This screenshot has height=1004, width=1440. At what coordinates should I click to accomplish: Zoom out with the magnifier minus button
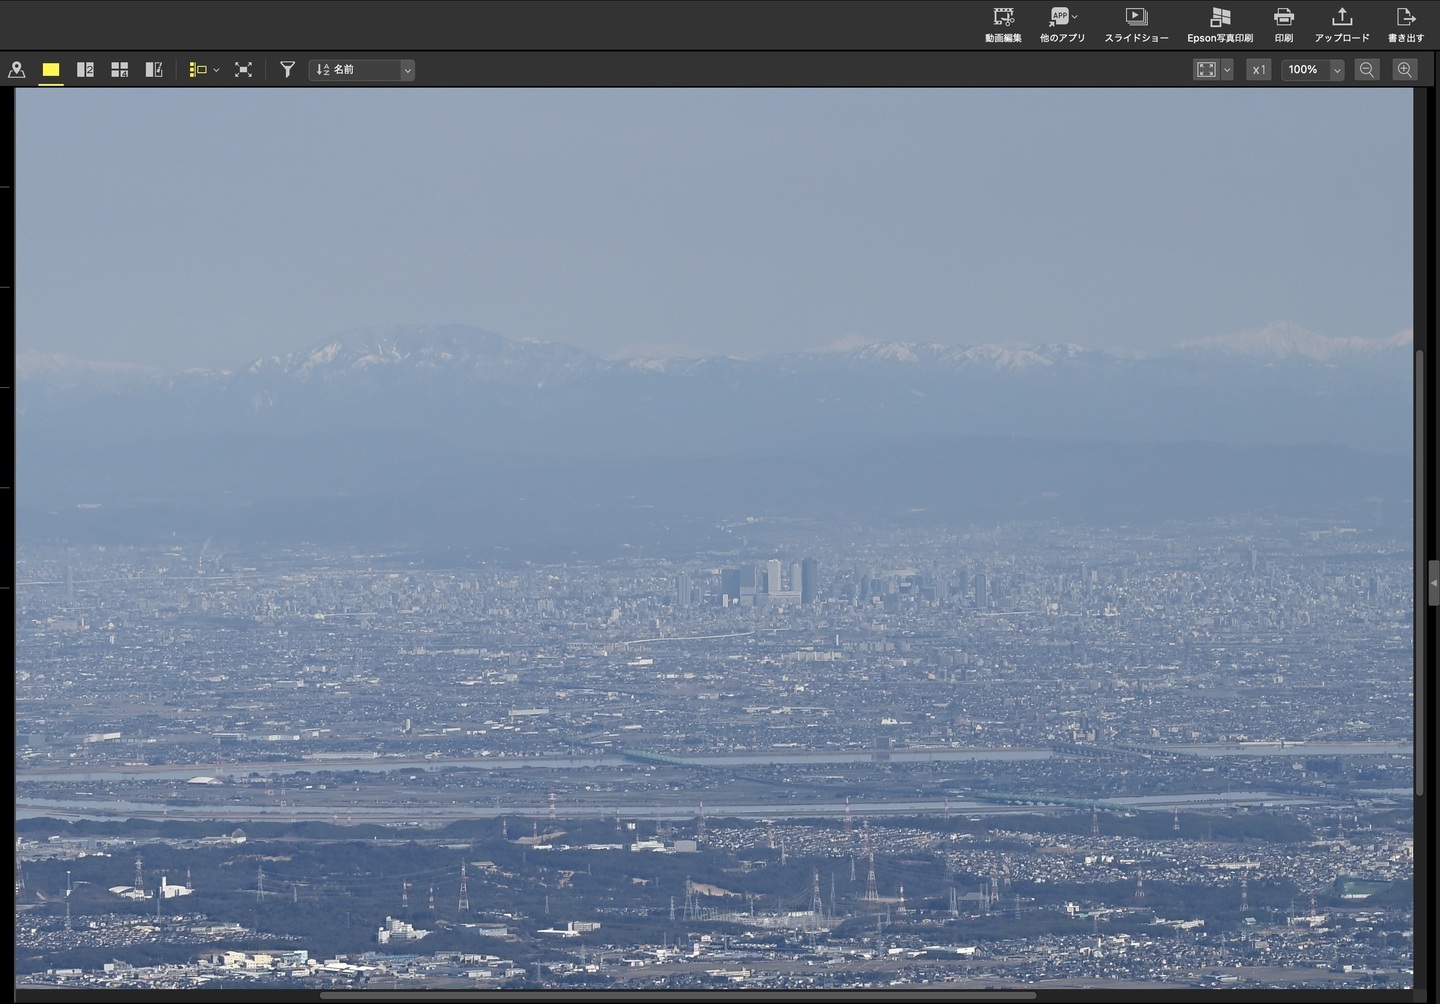[x=1367, y=70]
